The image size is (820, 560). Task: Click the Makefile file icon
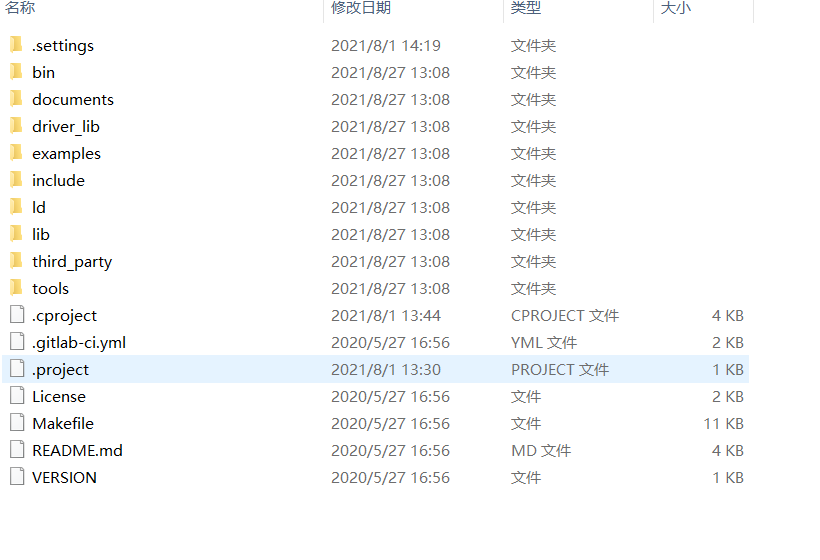[x=17, y=423]
